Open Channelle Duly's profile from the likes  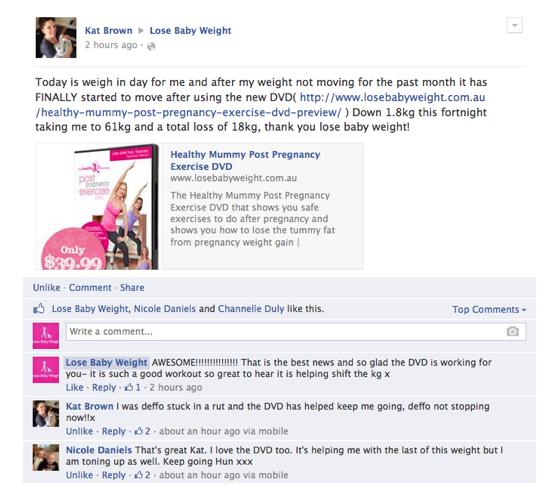tap(251, 309)
